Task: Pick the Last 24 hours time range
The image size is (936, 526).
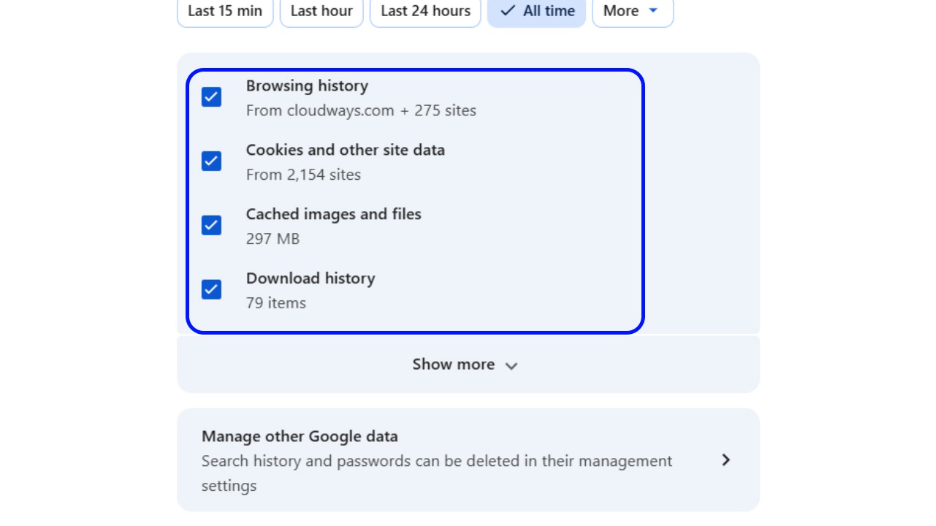Action: point(425,11)
